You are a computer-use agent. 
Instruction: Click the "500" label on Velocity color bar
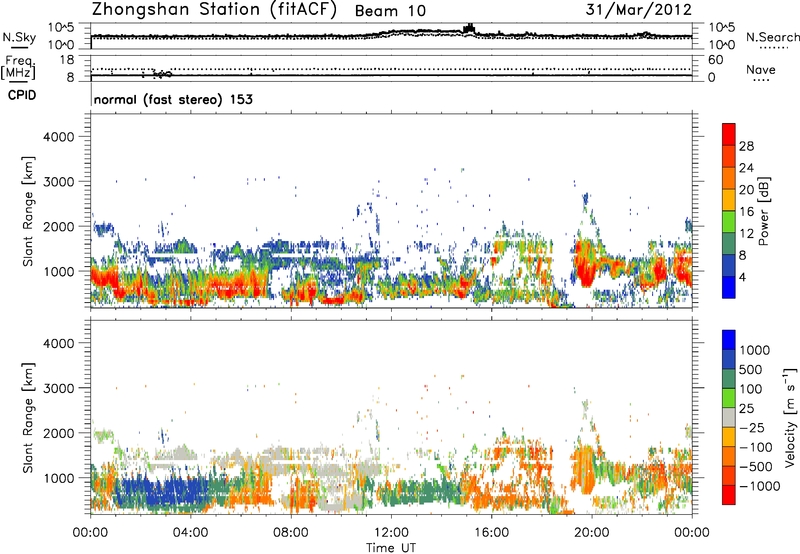751,370
